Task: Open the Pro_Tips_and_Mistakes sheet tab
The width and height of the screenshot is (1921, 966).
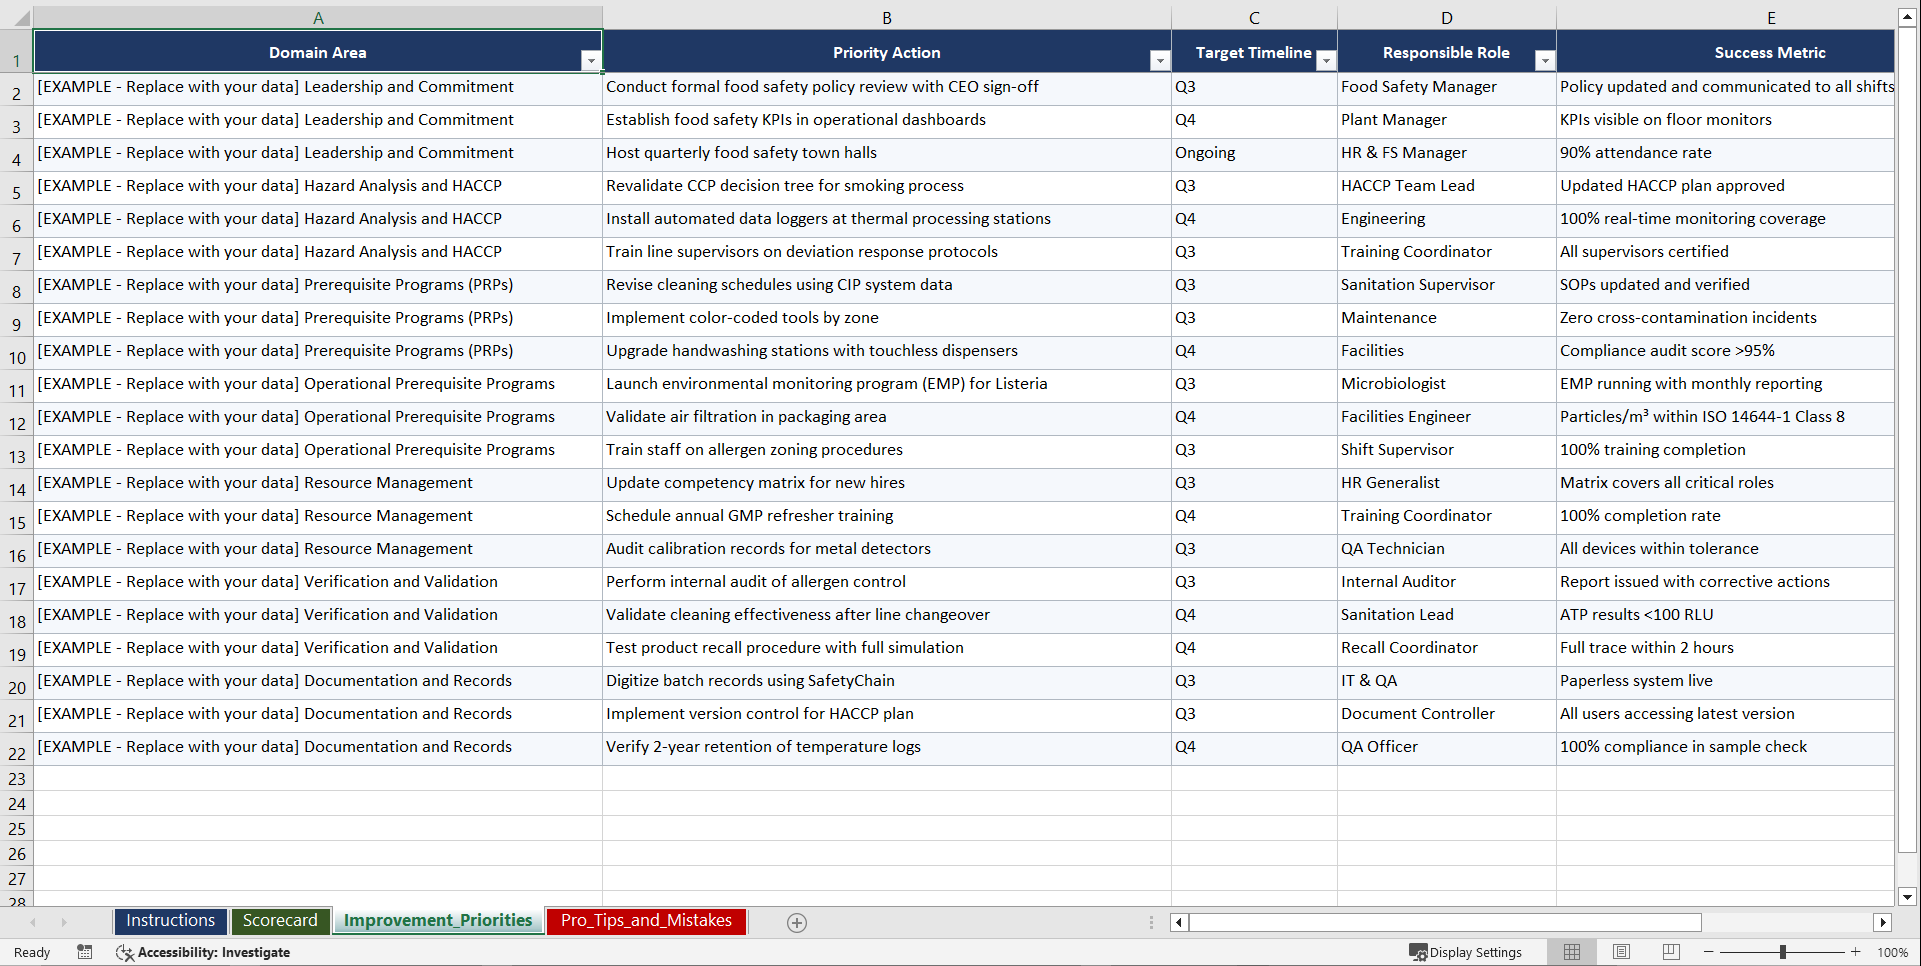Action: point(646,921)
